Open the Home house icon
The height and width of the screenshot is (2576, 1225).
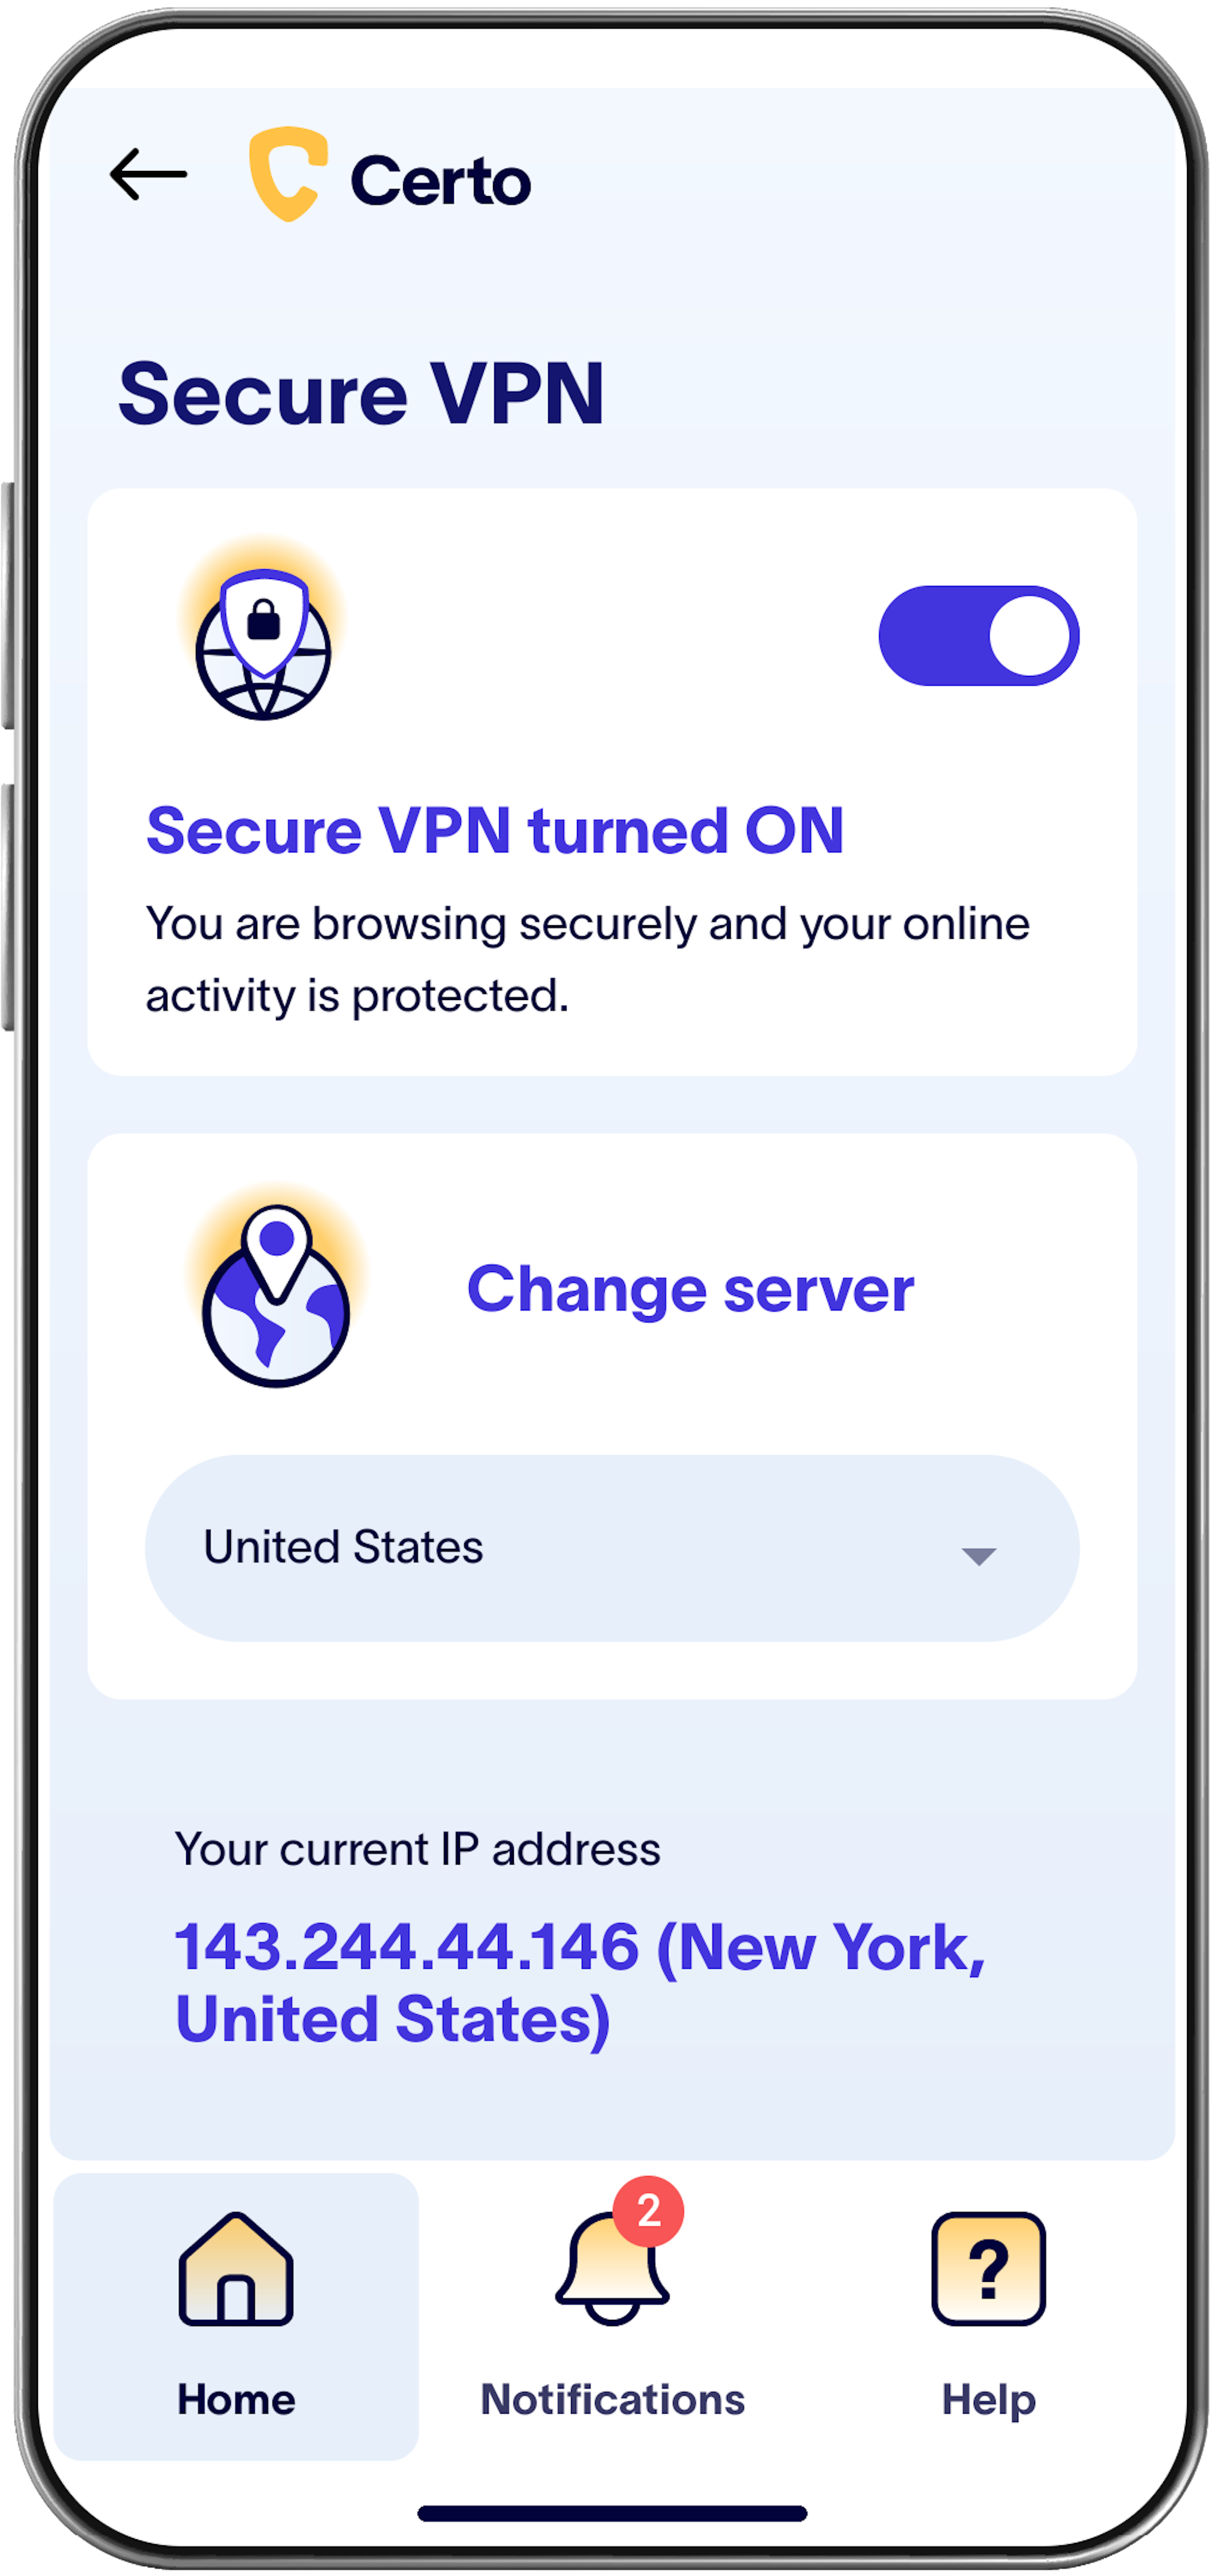click(x=236, y=2269)
